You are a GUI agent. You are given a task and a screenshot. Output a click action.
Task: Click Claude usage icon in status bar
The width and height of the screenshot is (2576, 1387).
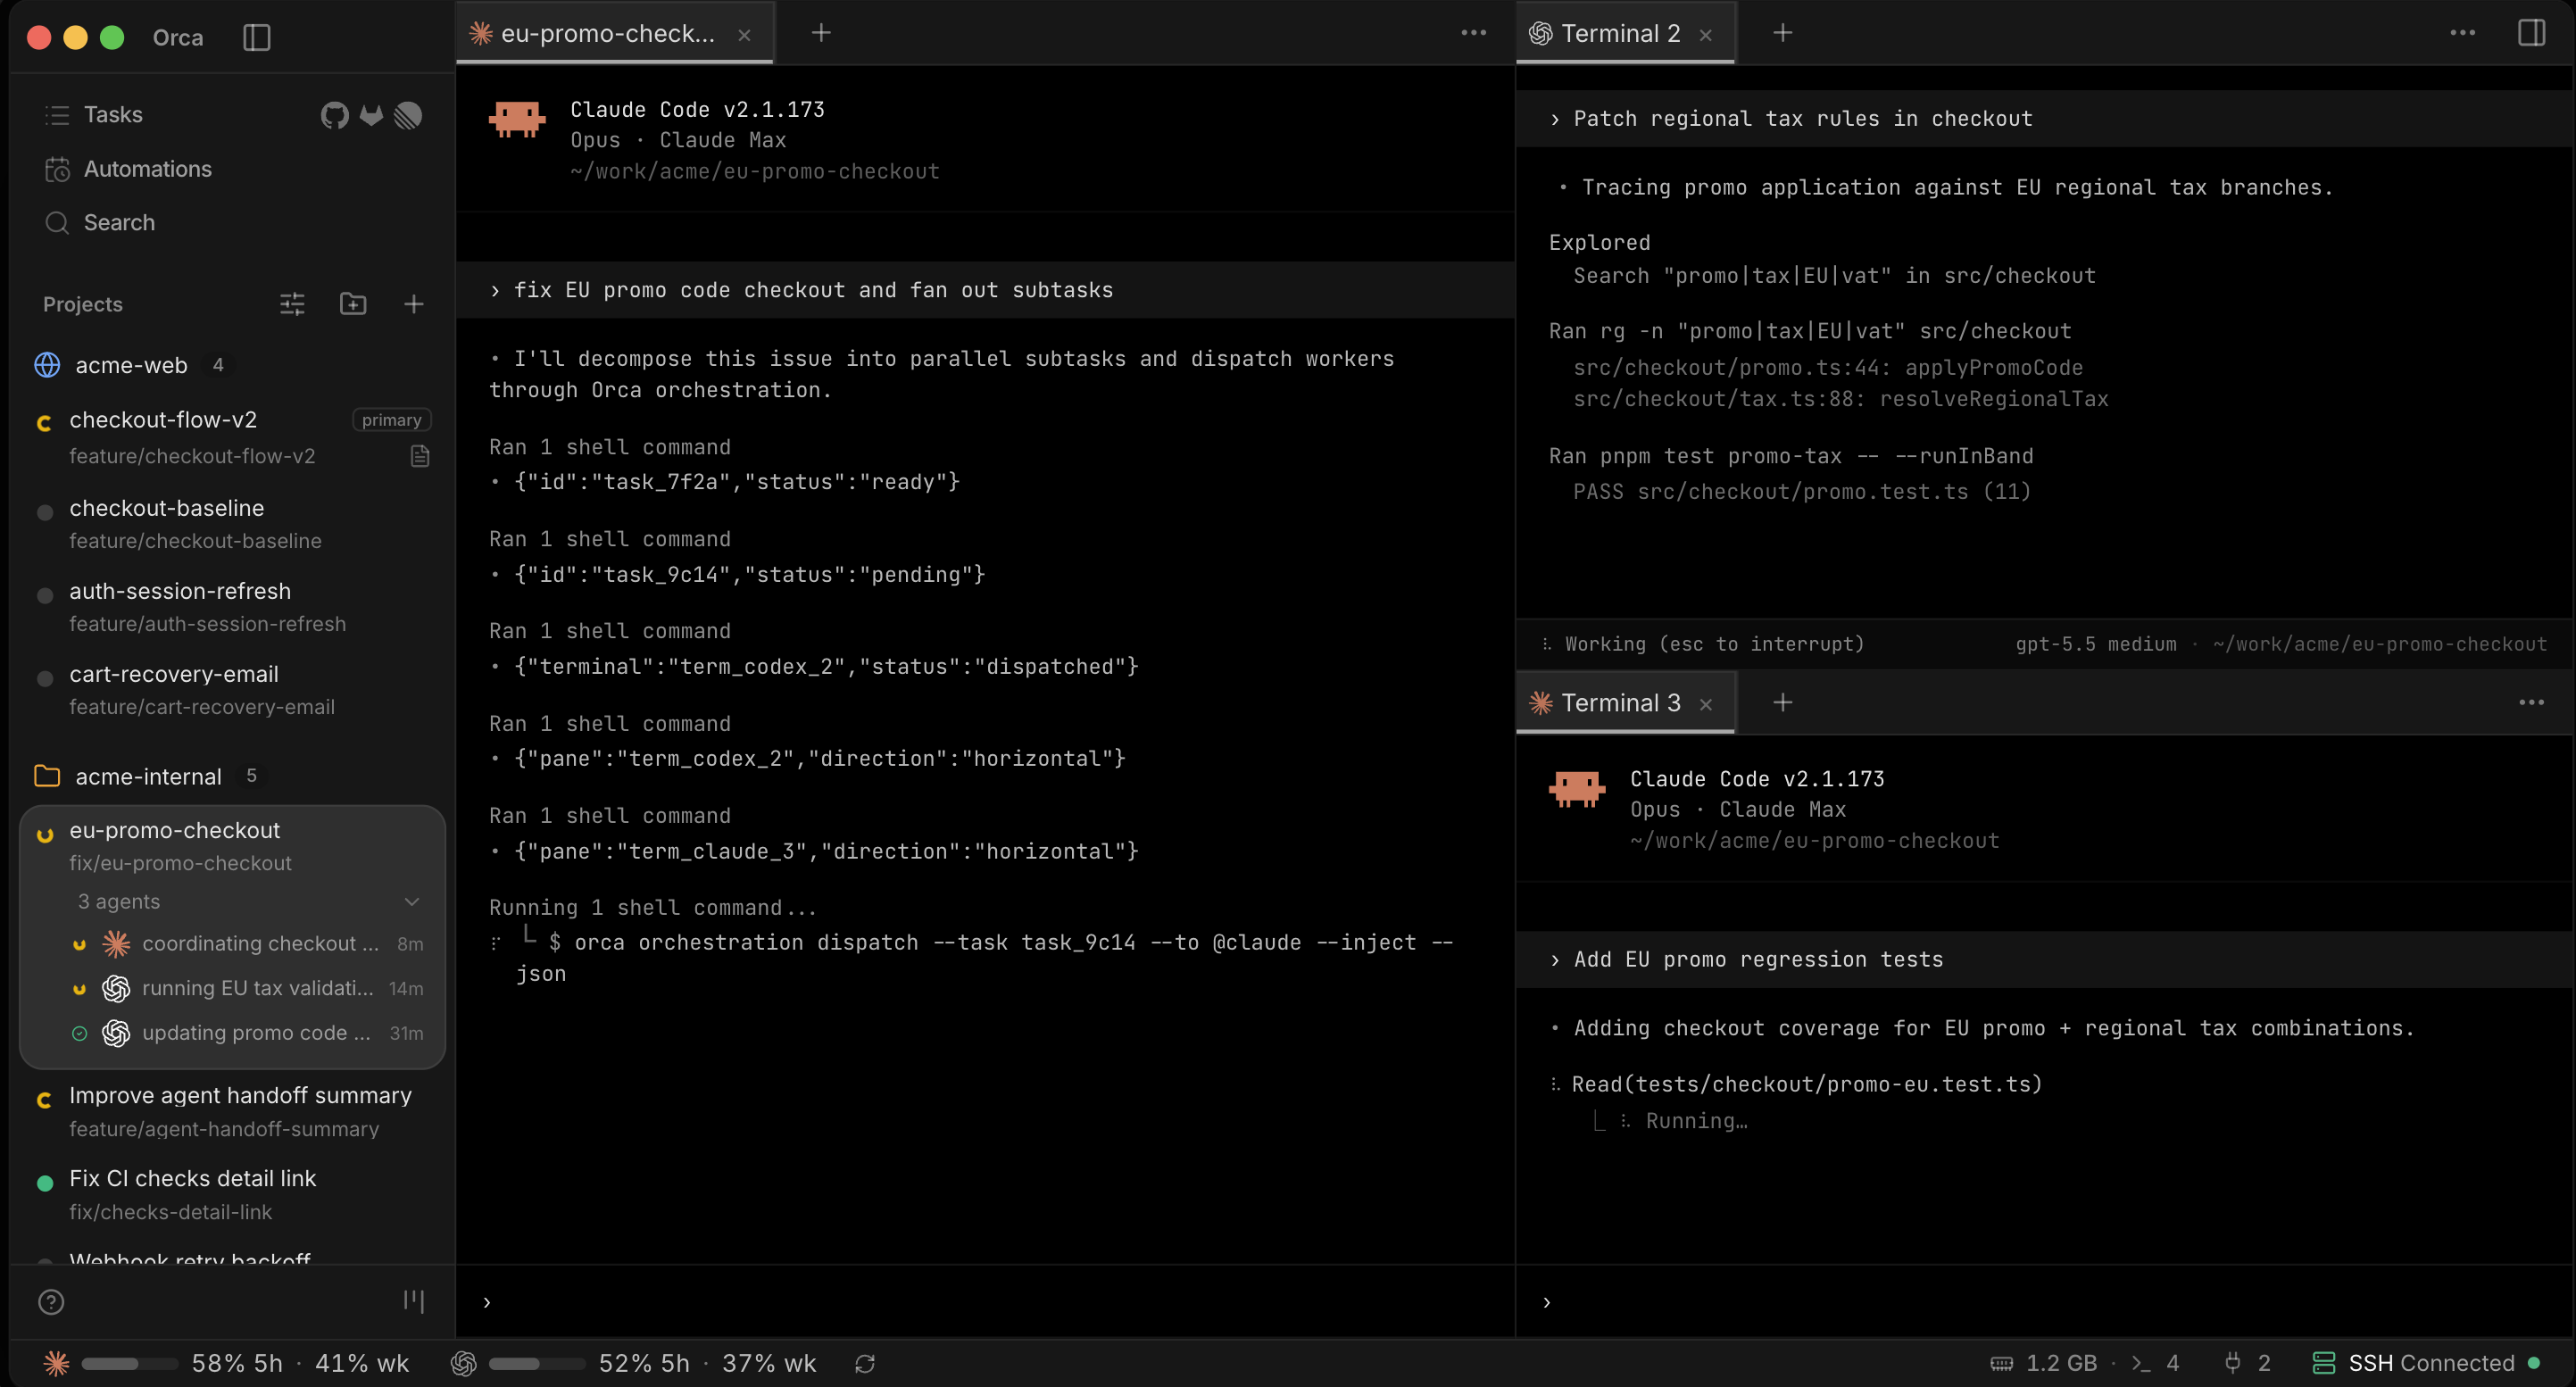[57, 1363]
